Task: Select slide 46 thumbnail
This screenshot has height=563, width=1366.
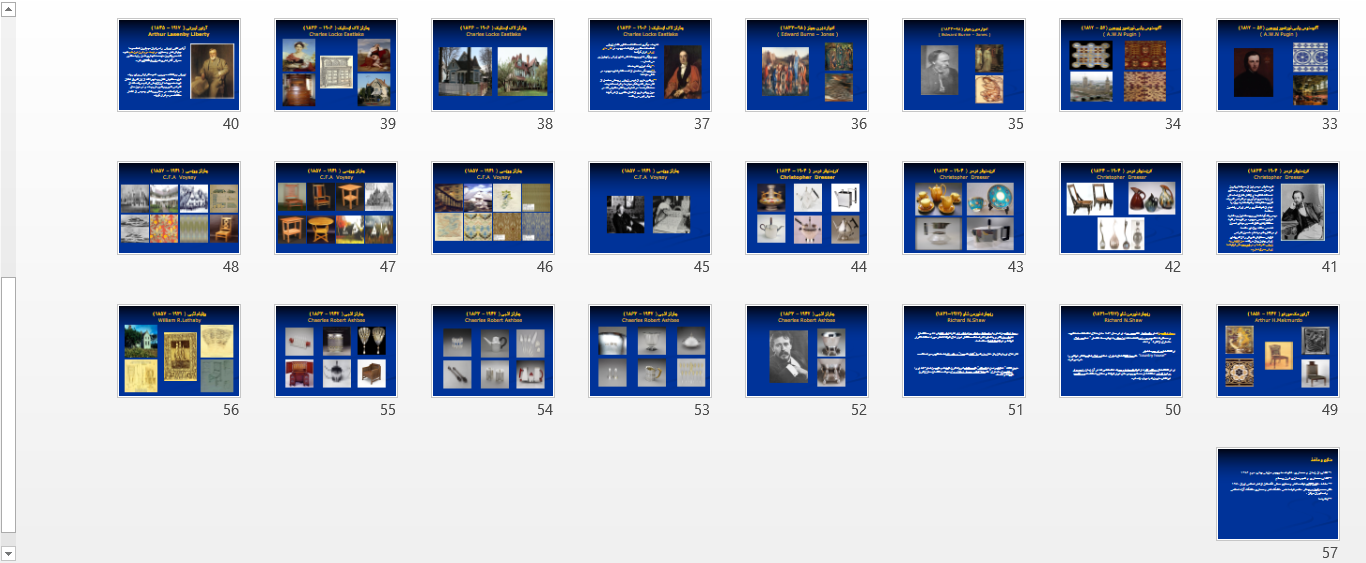Action: tap(493, 208)
